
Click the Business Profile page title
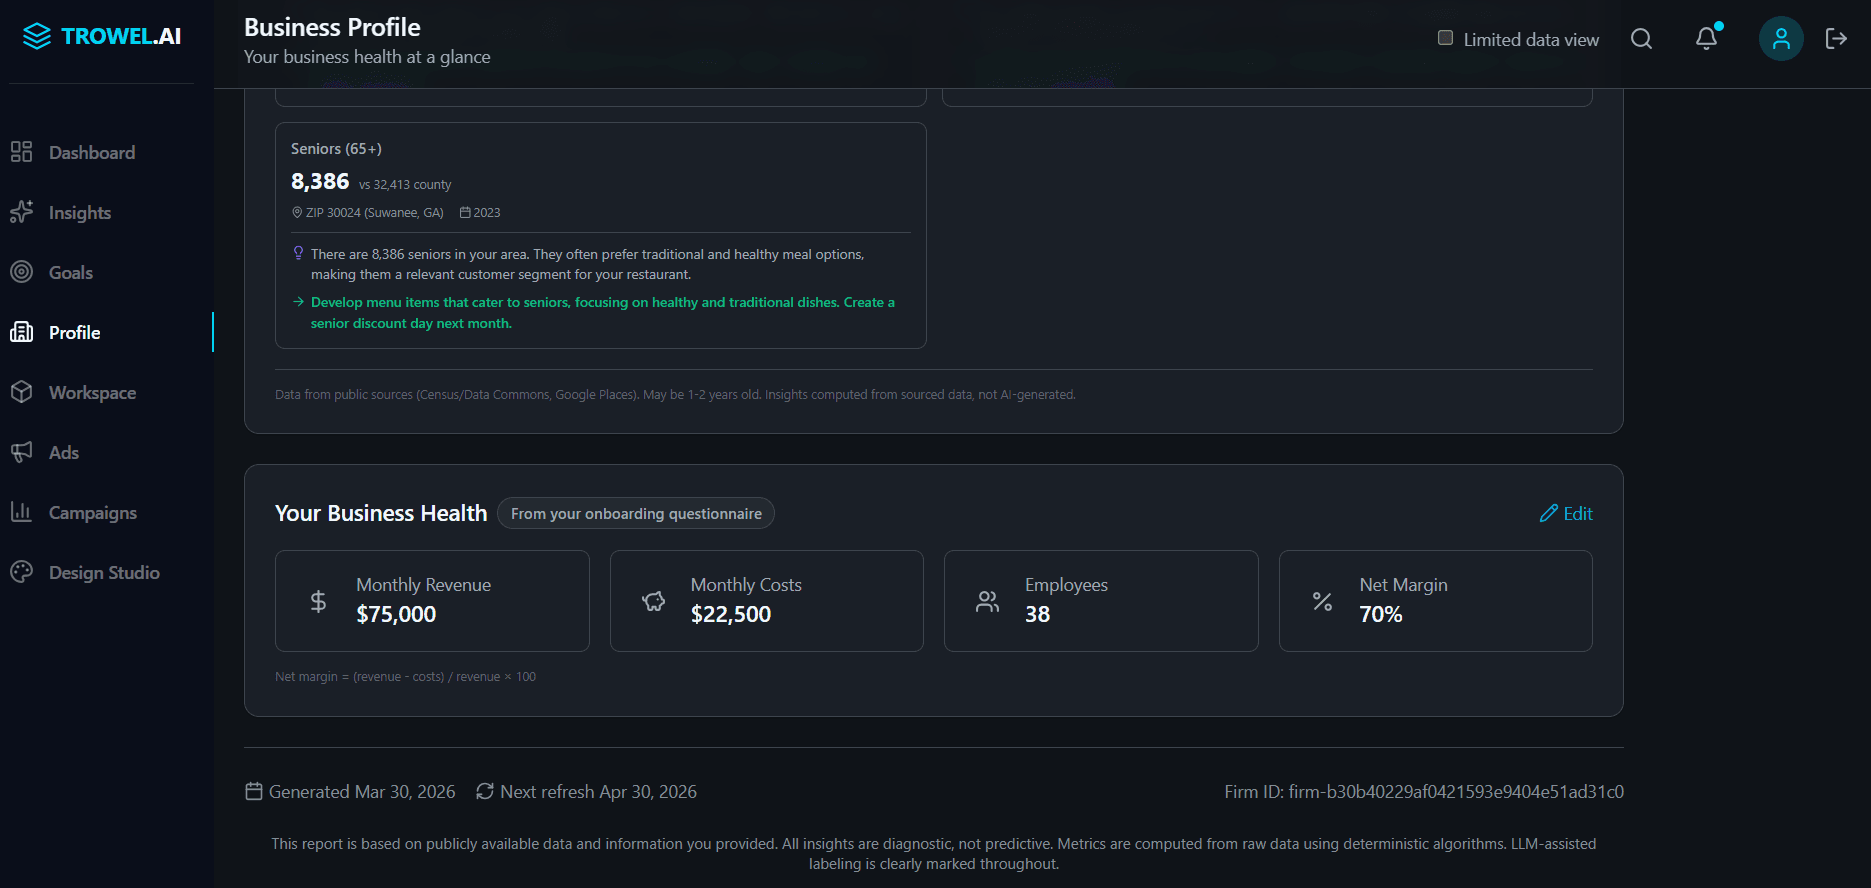click(x=332, y=27)
